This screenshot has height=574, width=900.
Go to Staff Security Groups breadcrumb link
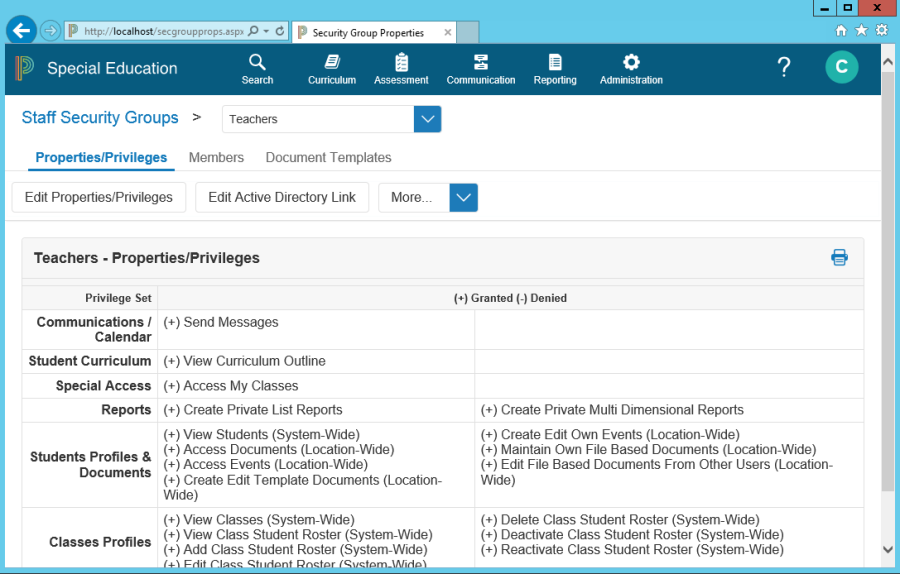tap(100, 118)
